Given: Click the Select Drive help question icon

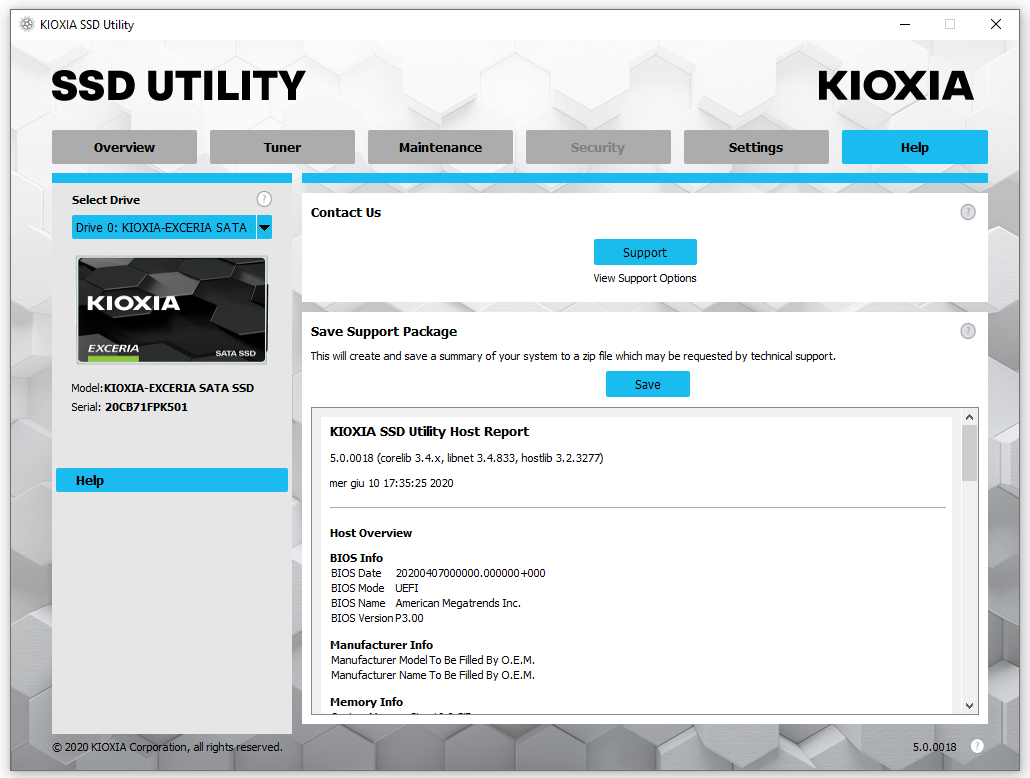Looking at the screenshot, I should click(264, 199).
